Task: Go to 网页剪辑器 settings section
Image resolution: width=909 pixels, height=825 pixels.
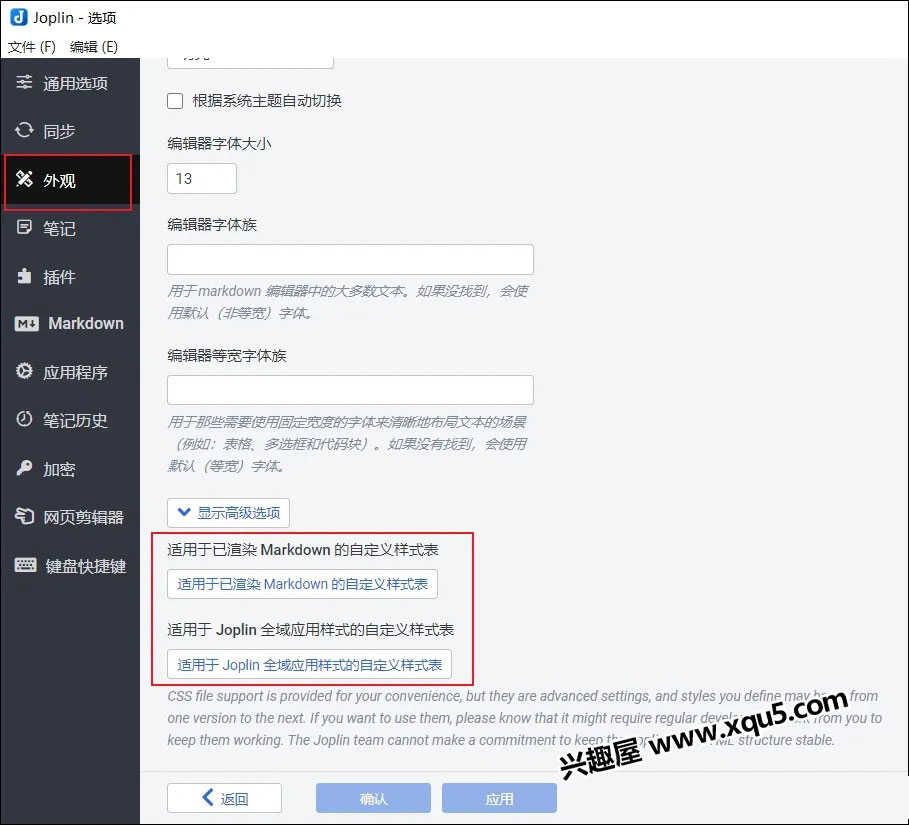Action: coord(70,517)
